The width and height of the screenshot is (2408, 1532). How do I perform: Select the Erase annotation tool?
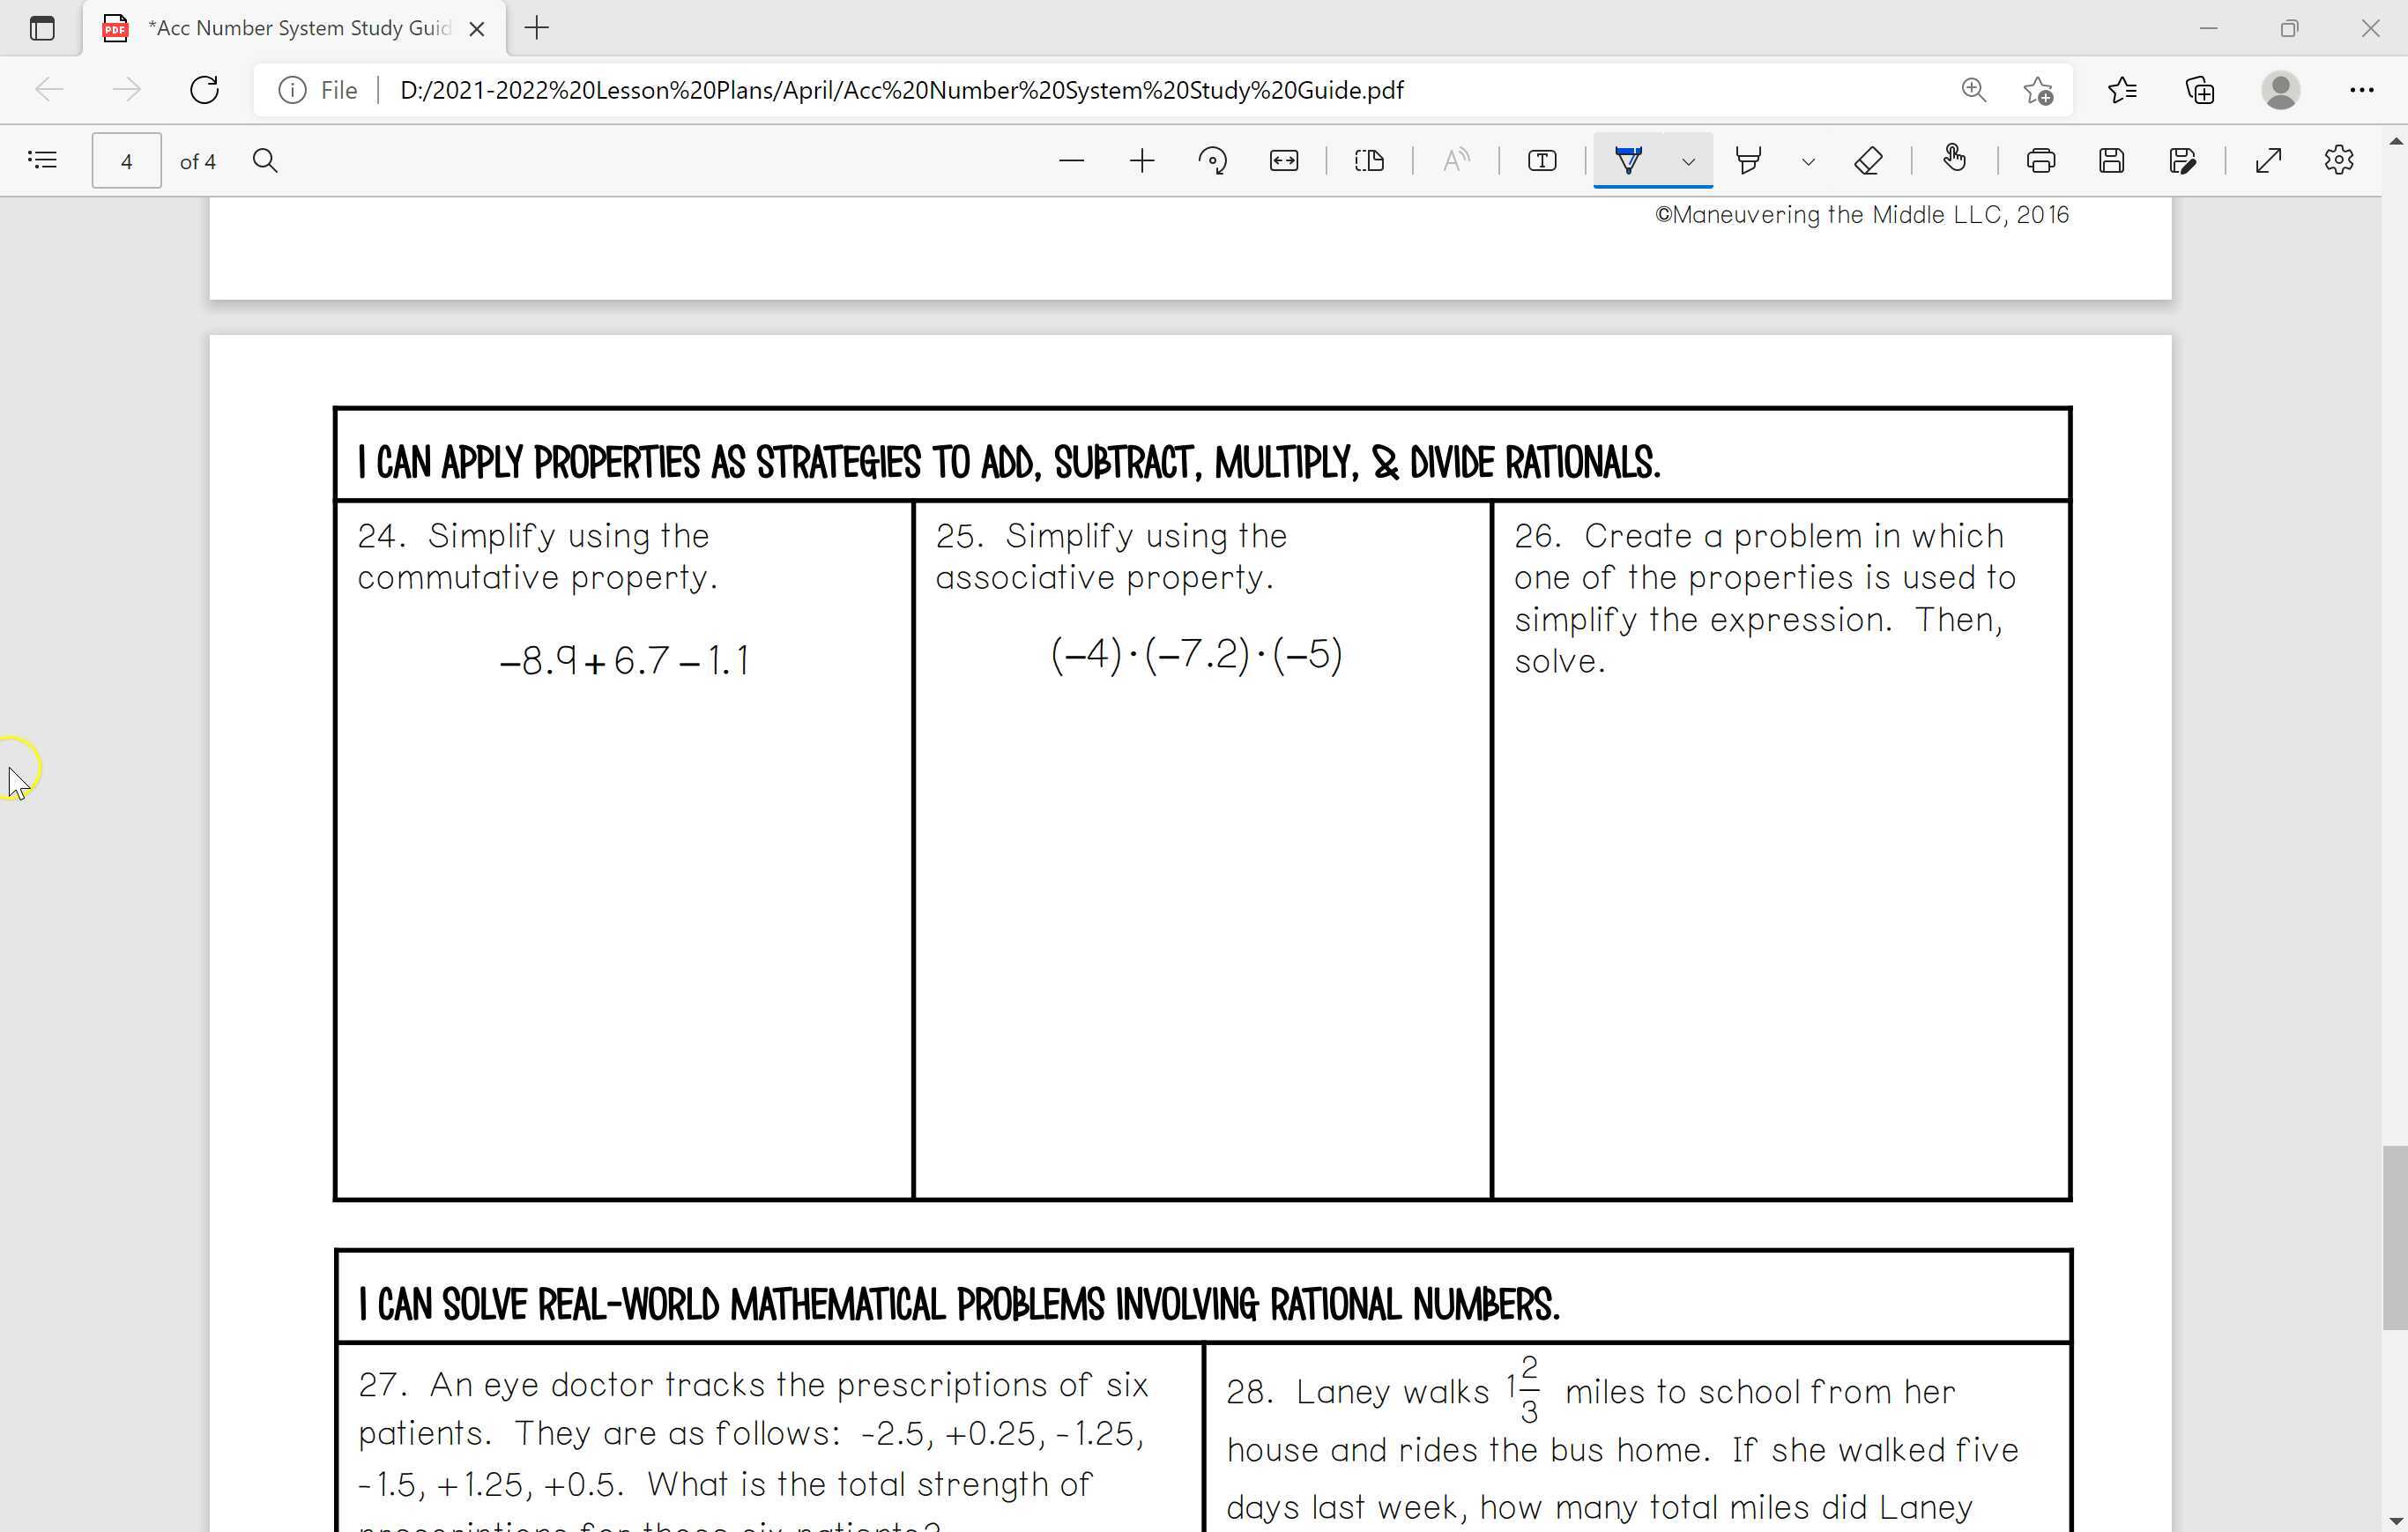[1868, 160]
